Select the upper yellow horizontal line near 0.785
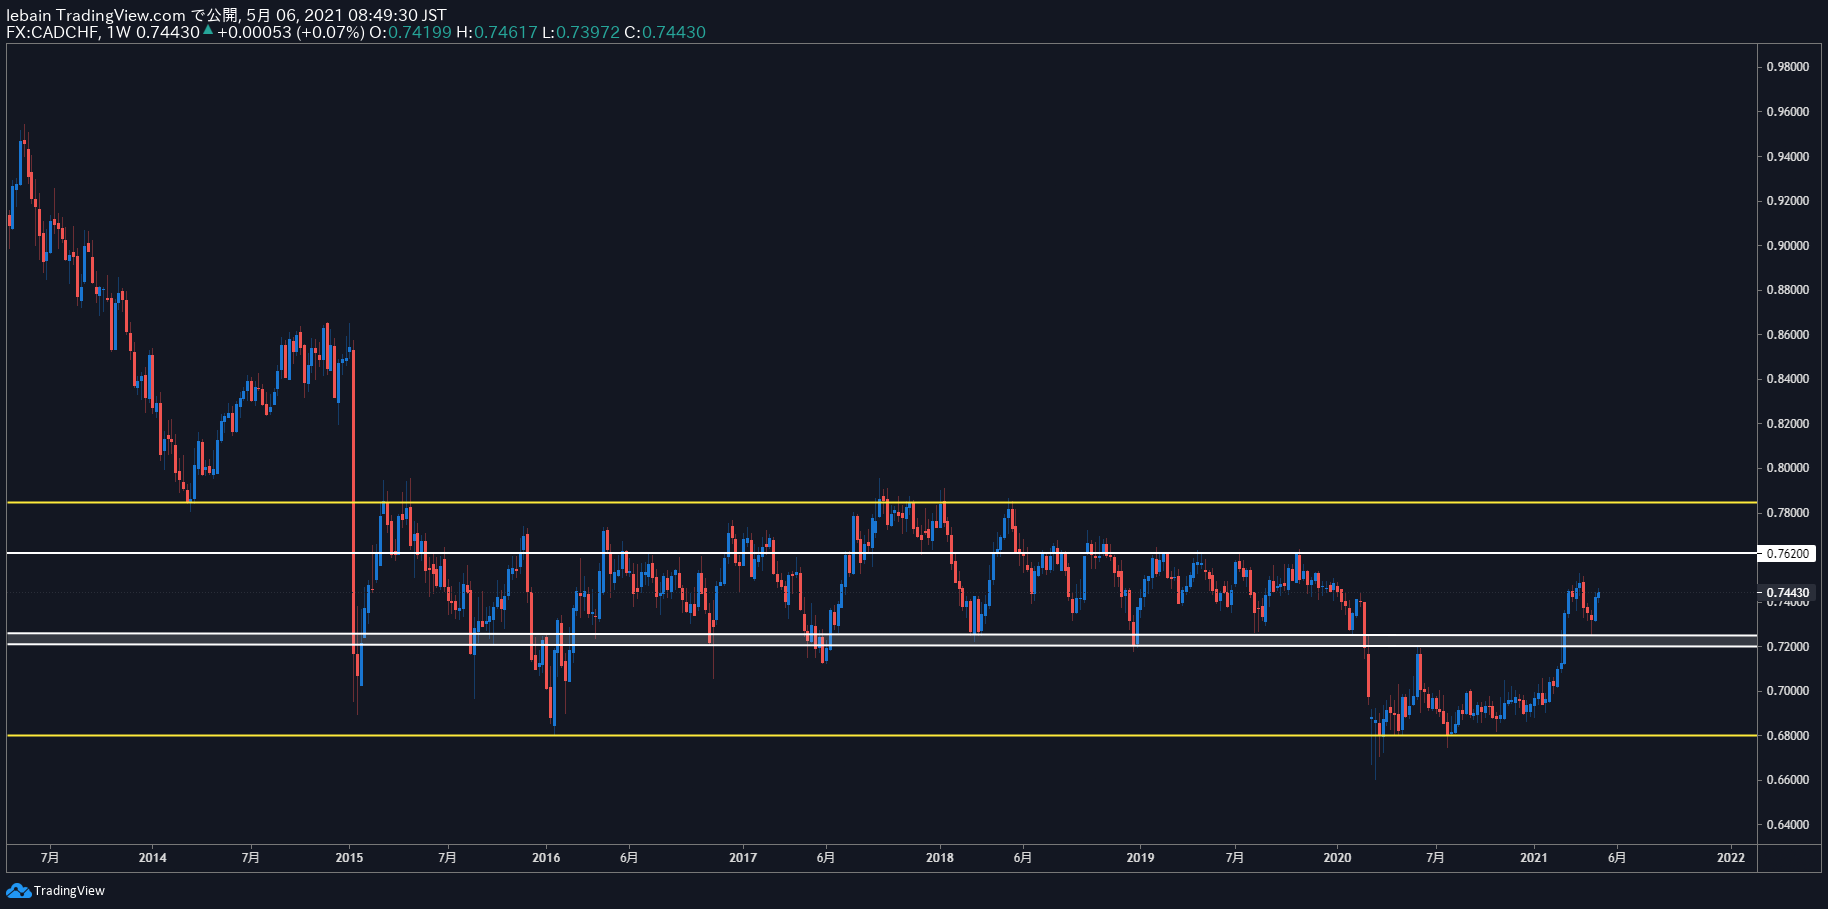This screenshot has width=1828, height=909. [880, 502]
